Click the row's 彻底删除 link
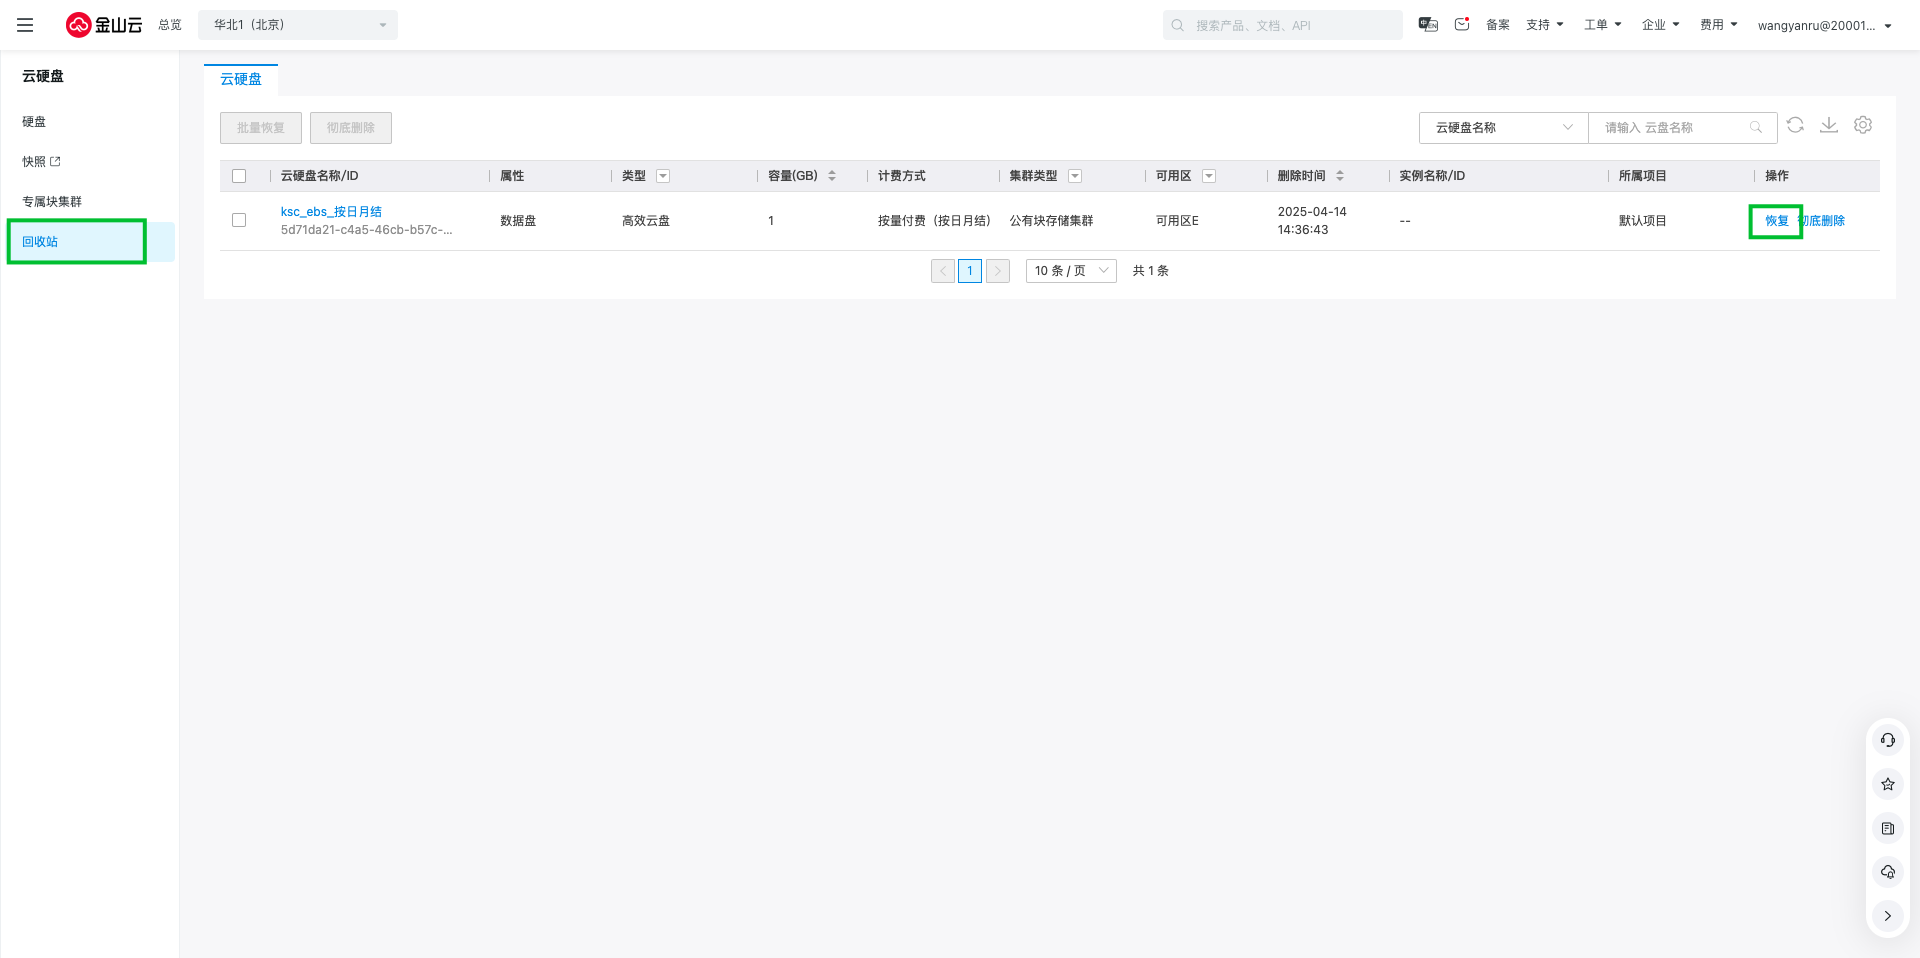 tap(1821, 221)
